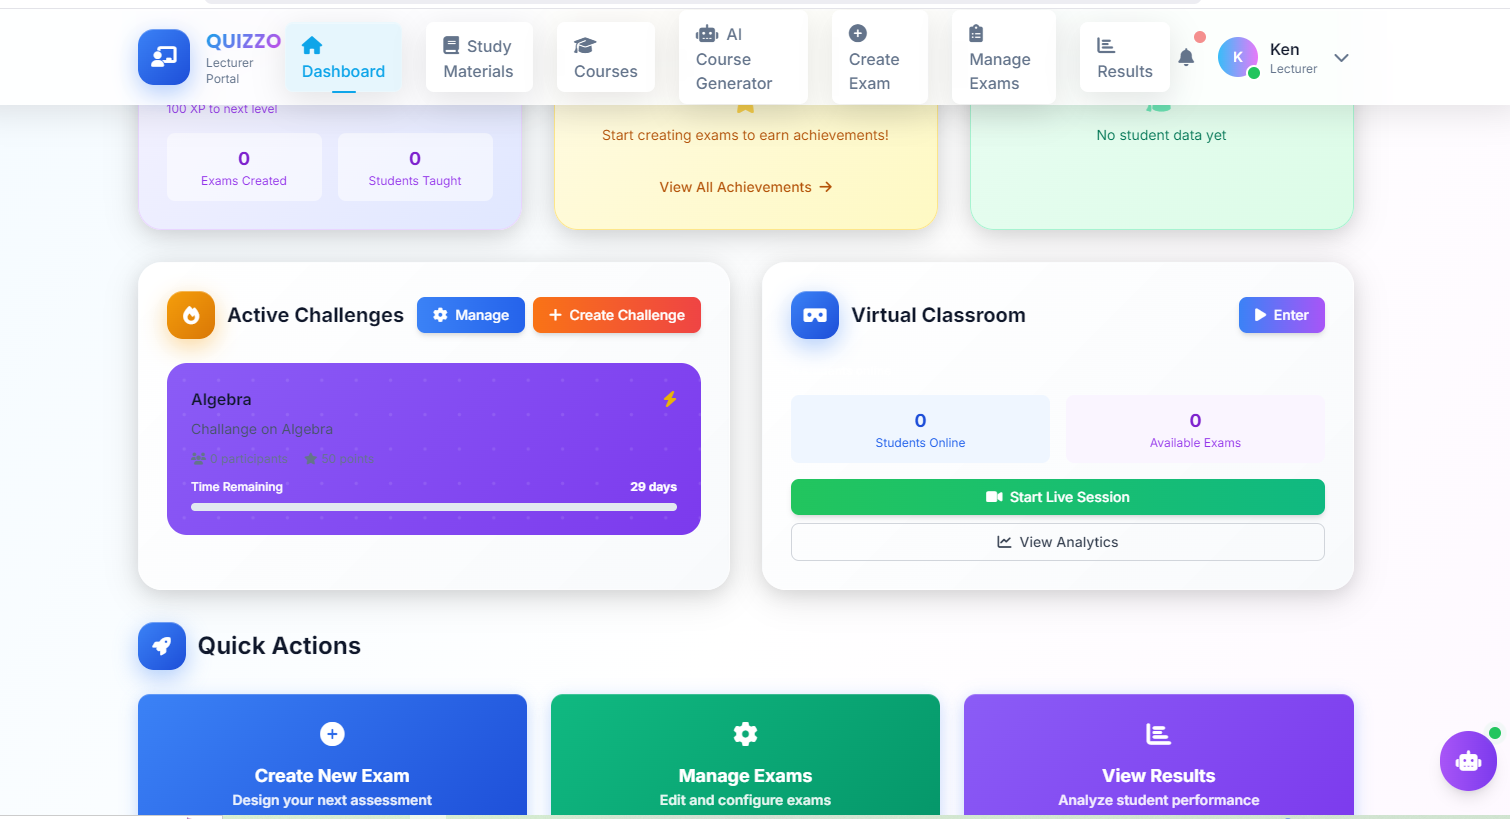Click the Enter virtual classroom button
This screenshot has width=1510, height=819.
[x=1282, y=315]
